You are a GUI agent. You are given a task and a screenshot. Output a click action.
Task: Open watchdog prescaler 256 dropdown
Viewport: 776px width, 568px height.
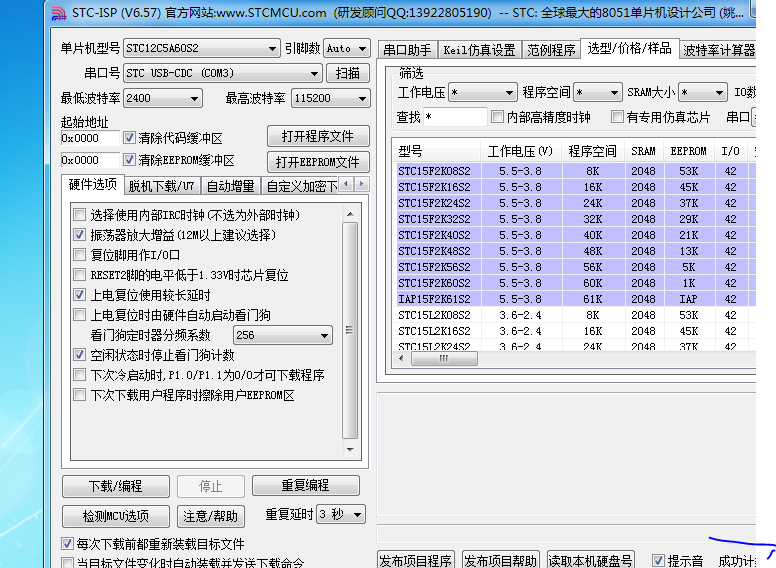click(x=283, y=335)
